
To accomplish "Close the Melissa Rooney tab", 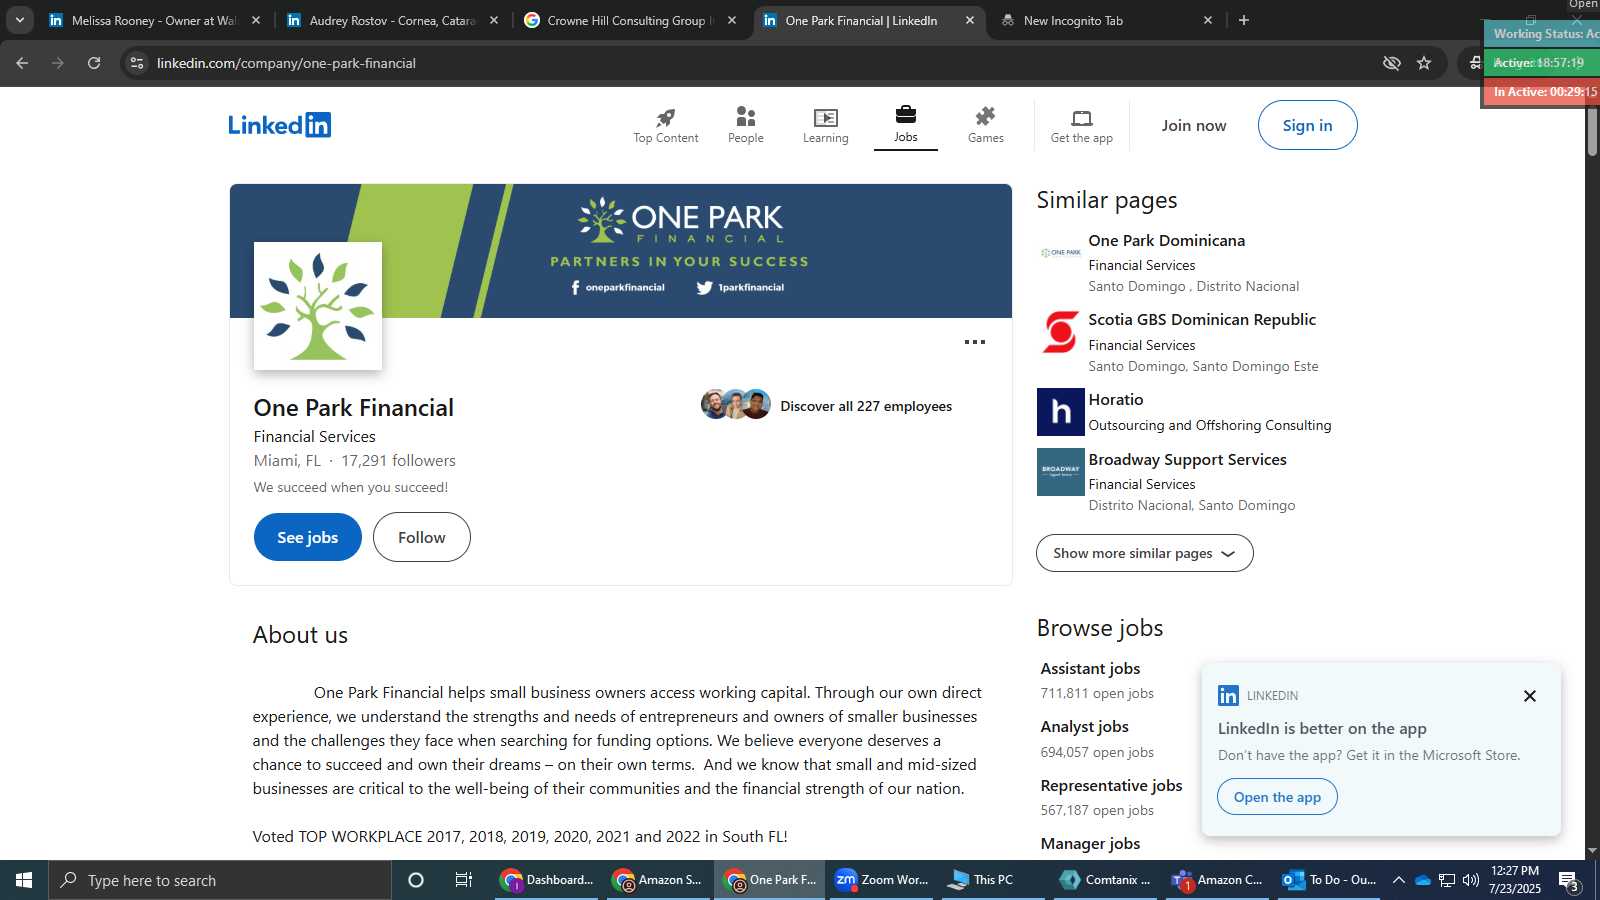I will click(256, 20).
